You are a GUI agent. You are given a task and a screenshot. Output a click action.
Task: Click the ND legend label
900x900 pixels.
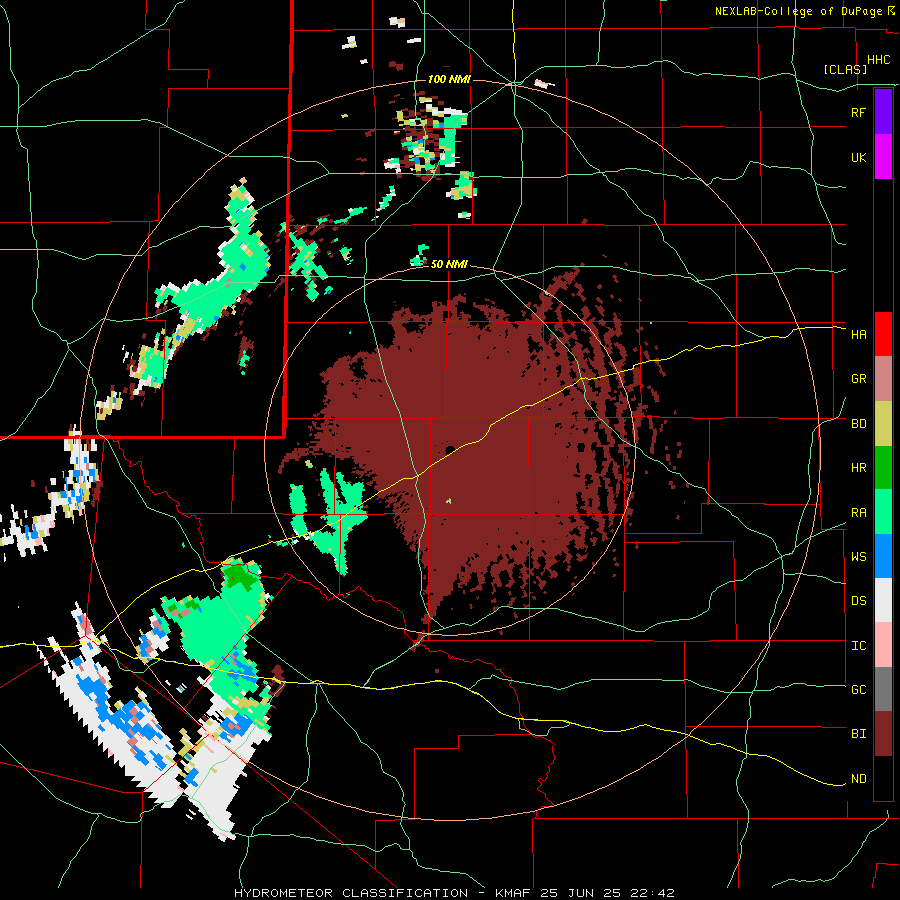(858, 779)
